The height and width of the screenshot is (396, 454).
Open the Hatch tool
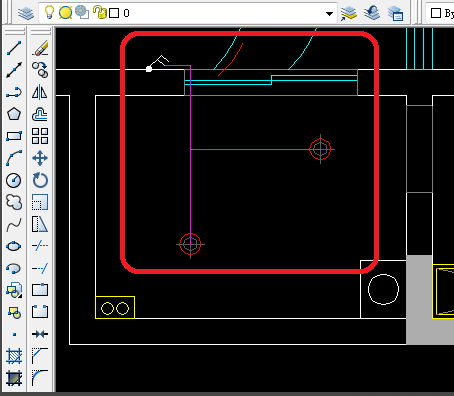14,356
